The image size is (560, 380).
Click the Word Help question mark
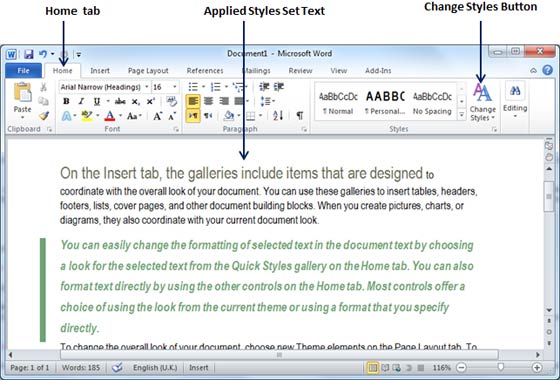pos(548,70)
